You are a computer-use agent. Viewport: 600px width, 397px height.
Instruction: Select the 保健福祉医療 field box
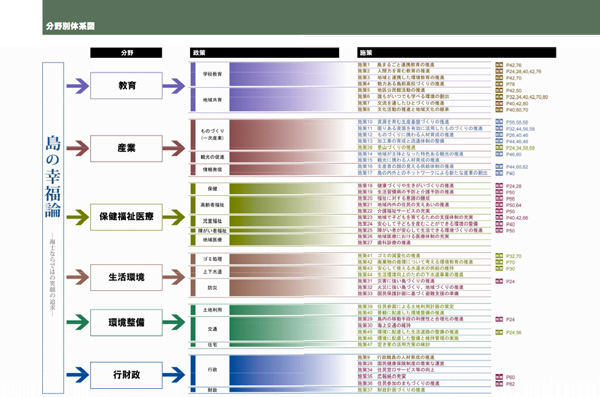point(126,217)
